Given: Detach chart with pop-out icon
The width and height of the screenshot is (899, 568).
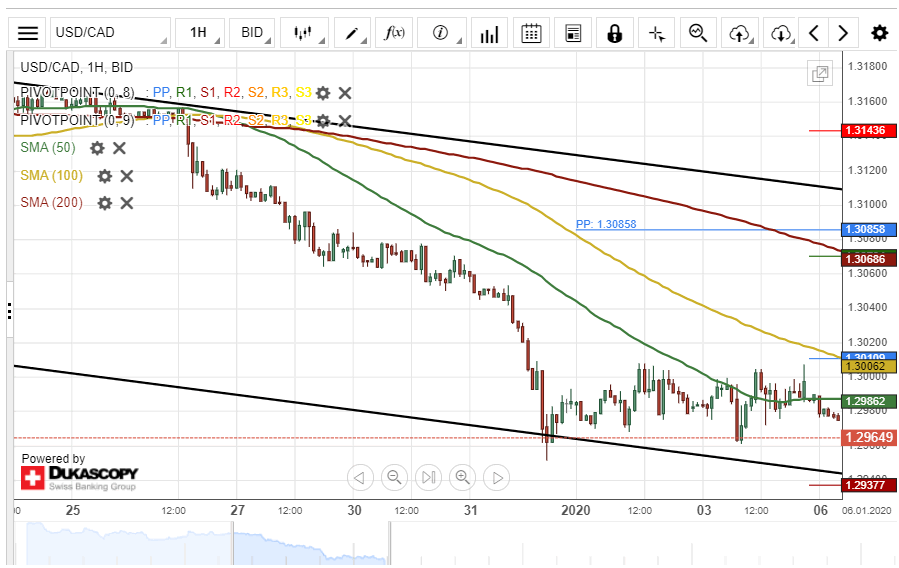Looking at the screenshot, I should [820, 73].
